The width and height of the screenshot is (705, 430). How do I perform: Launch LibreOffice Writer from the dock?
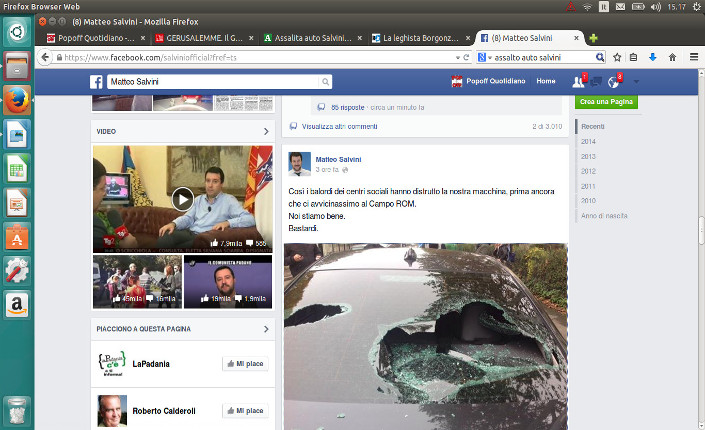pyautogui.click(x=17, y=134)
